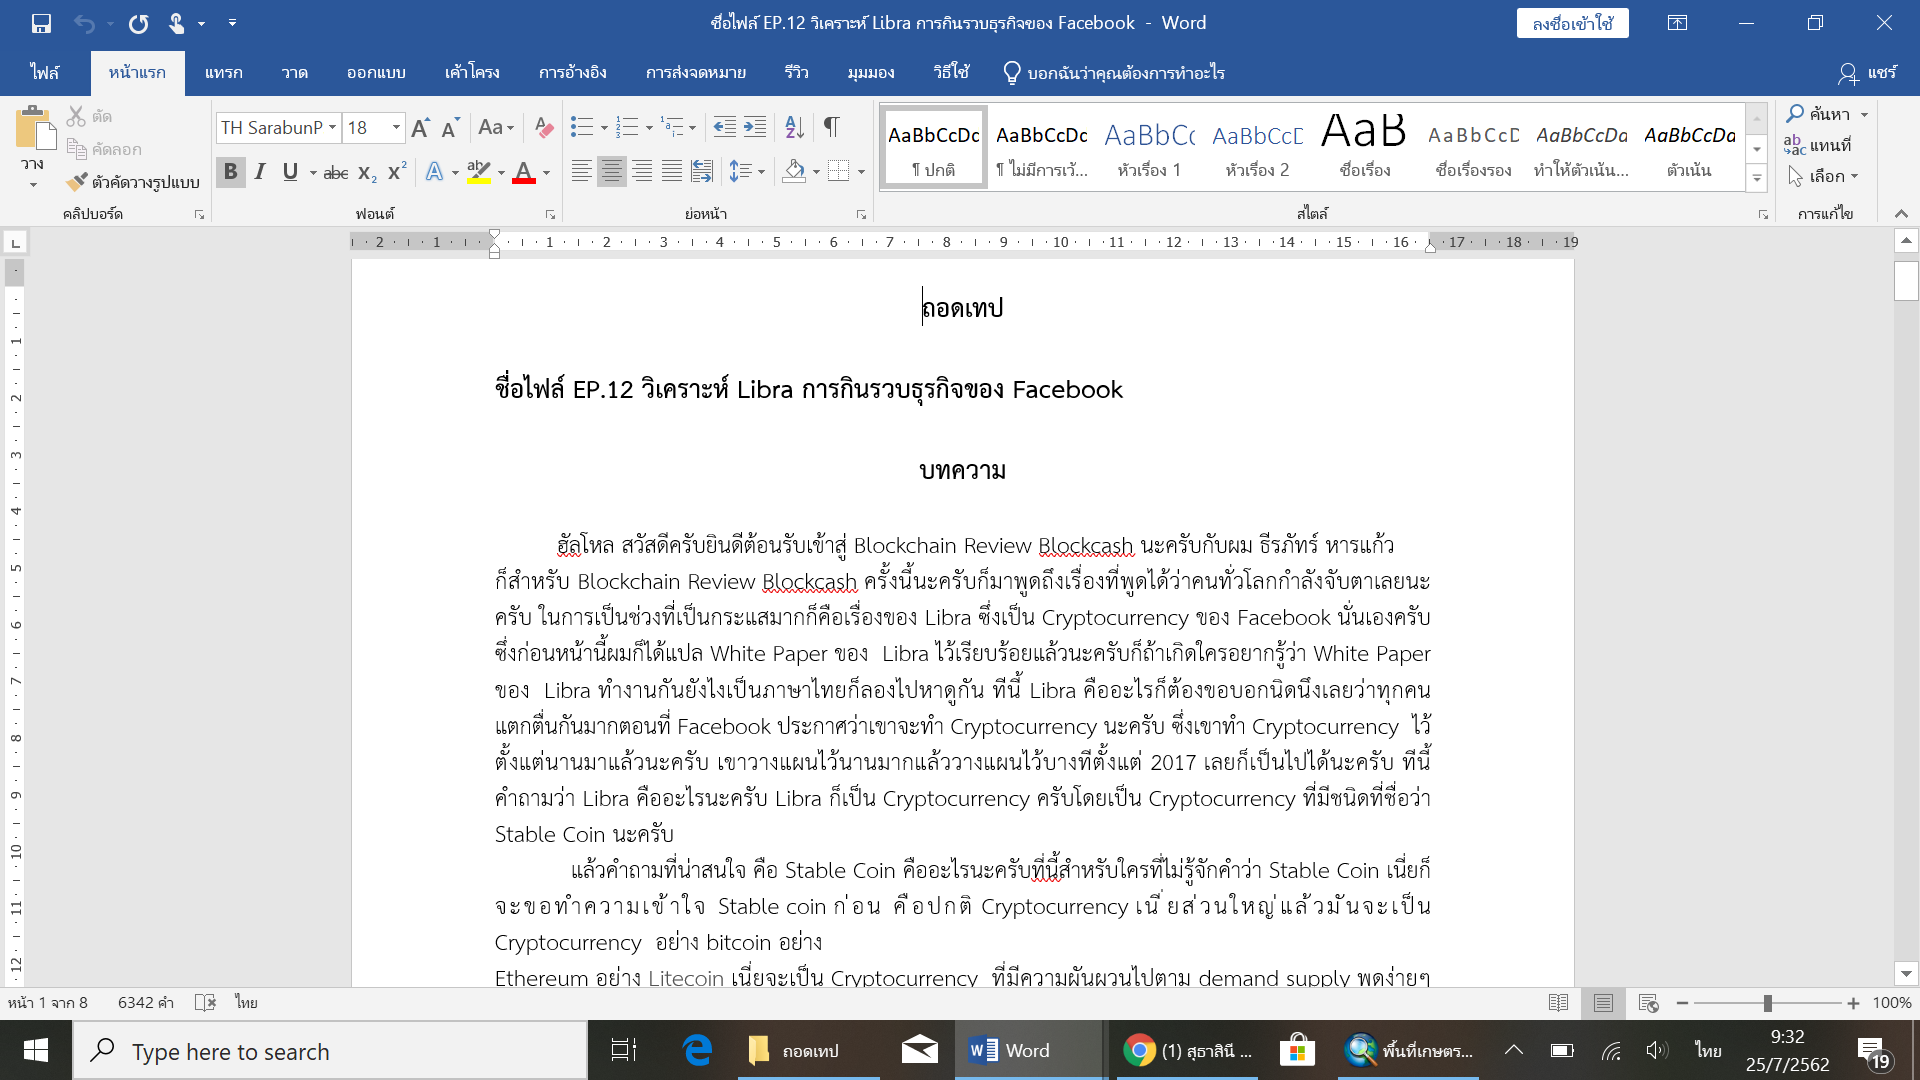The height and width of the screenshot is (1080, 1920).
Task: Apply the ชื่อเรื่อง Title style
Action: click(1365, 147)
